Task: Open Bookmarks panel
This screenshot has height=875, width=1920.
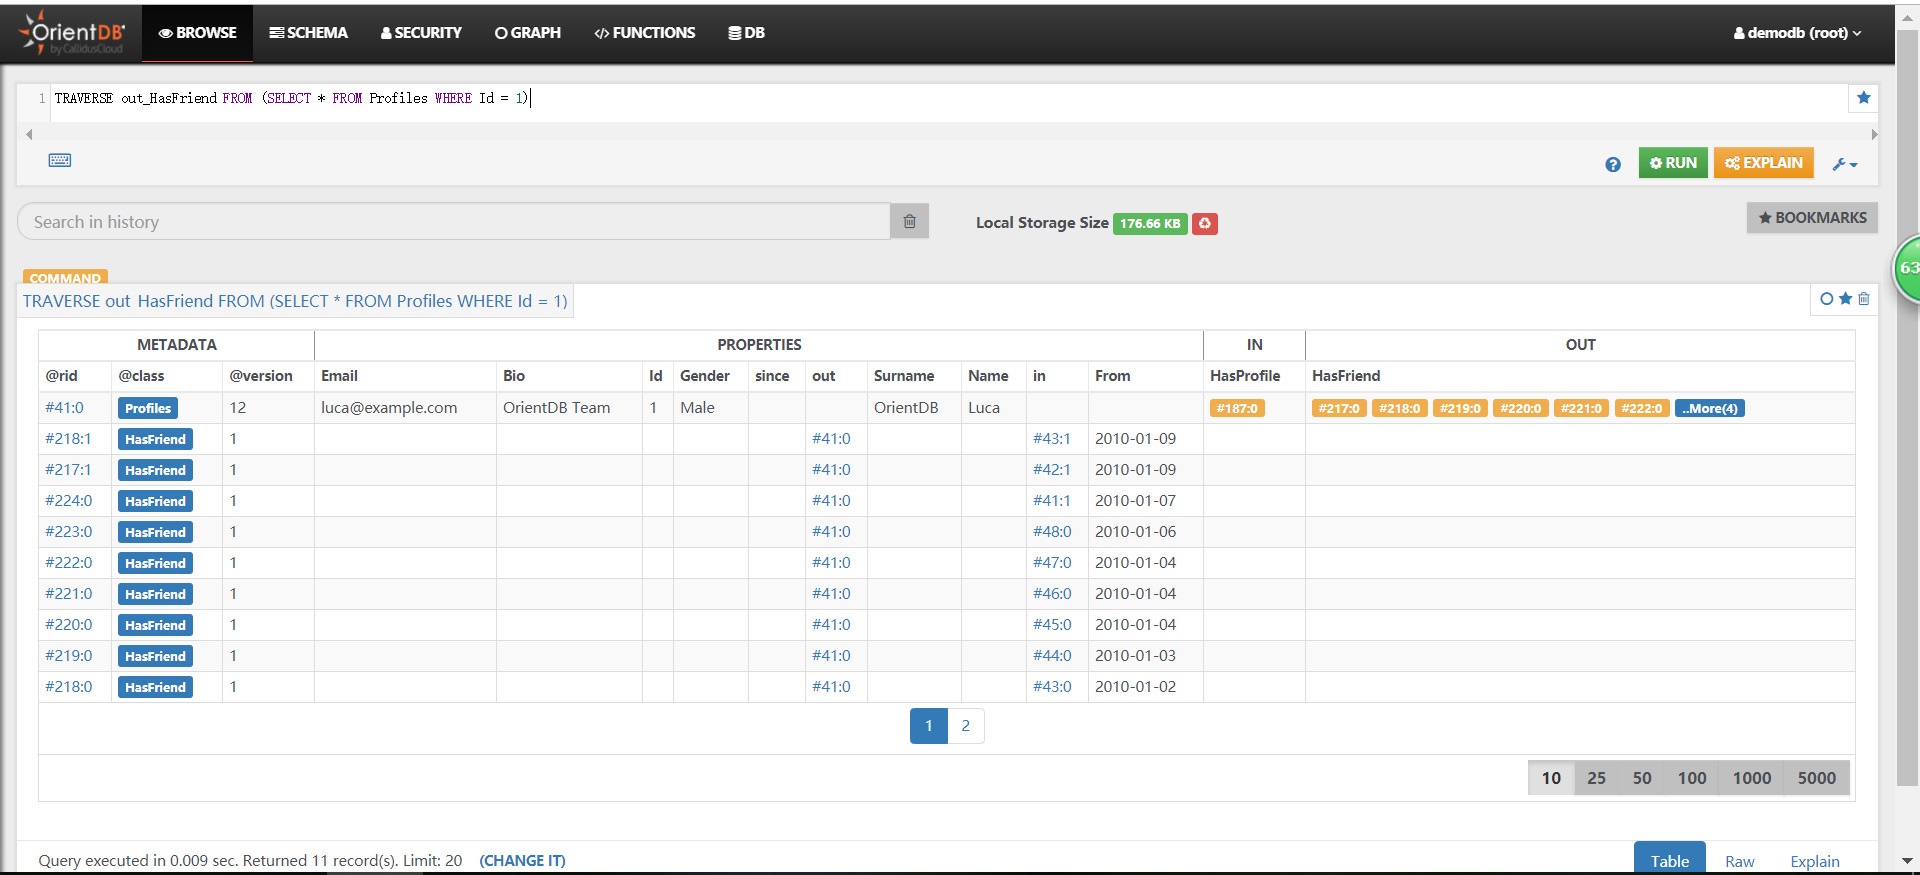Action: tap(1812, 218)
